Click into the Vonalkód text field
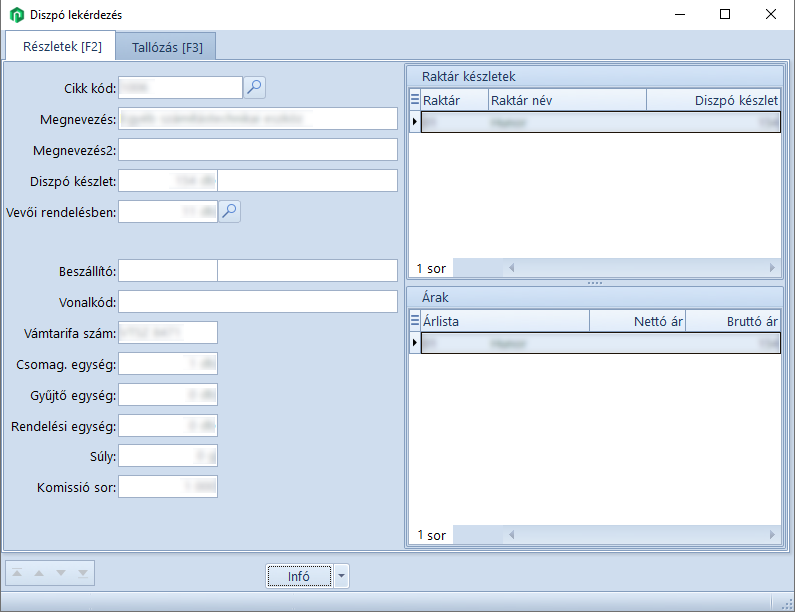 [x=258, y=302]
